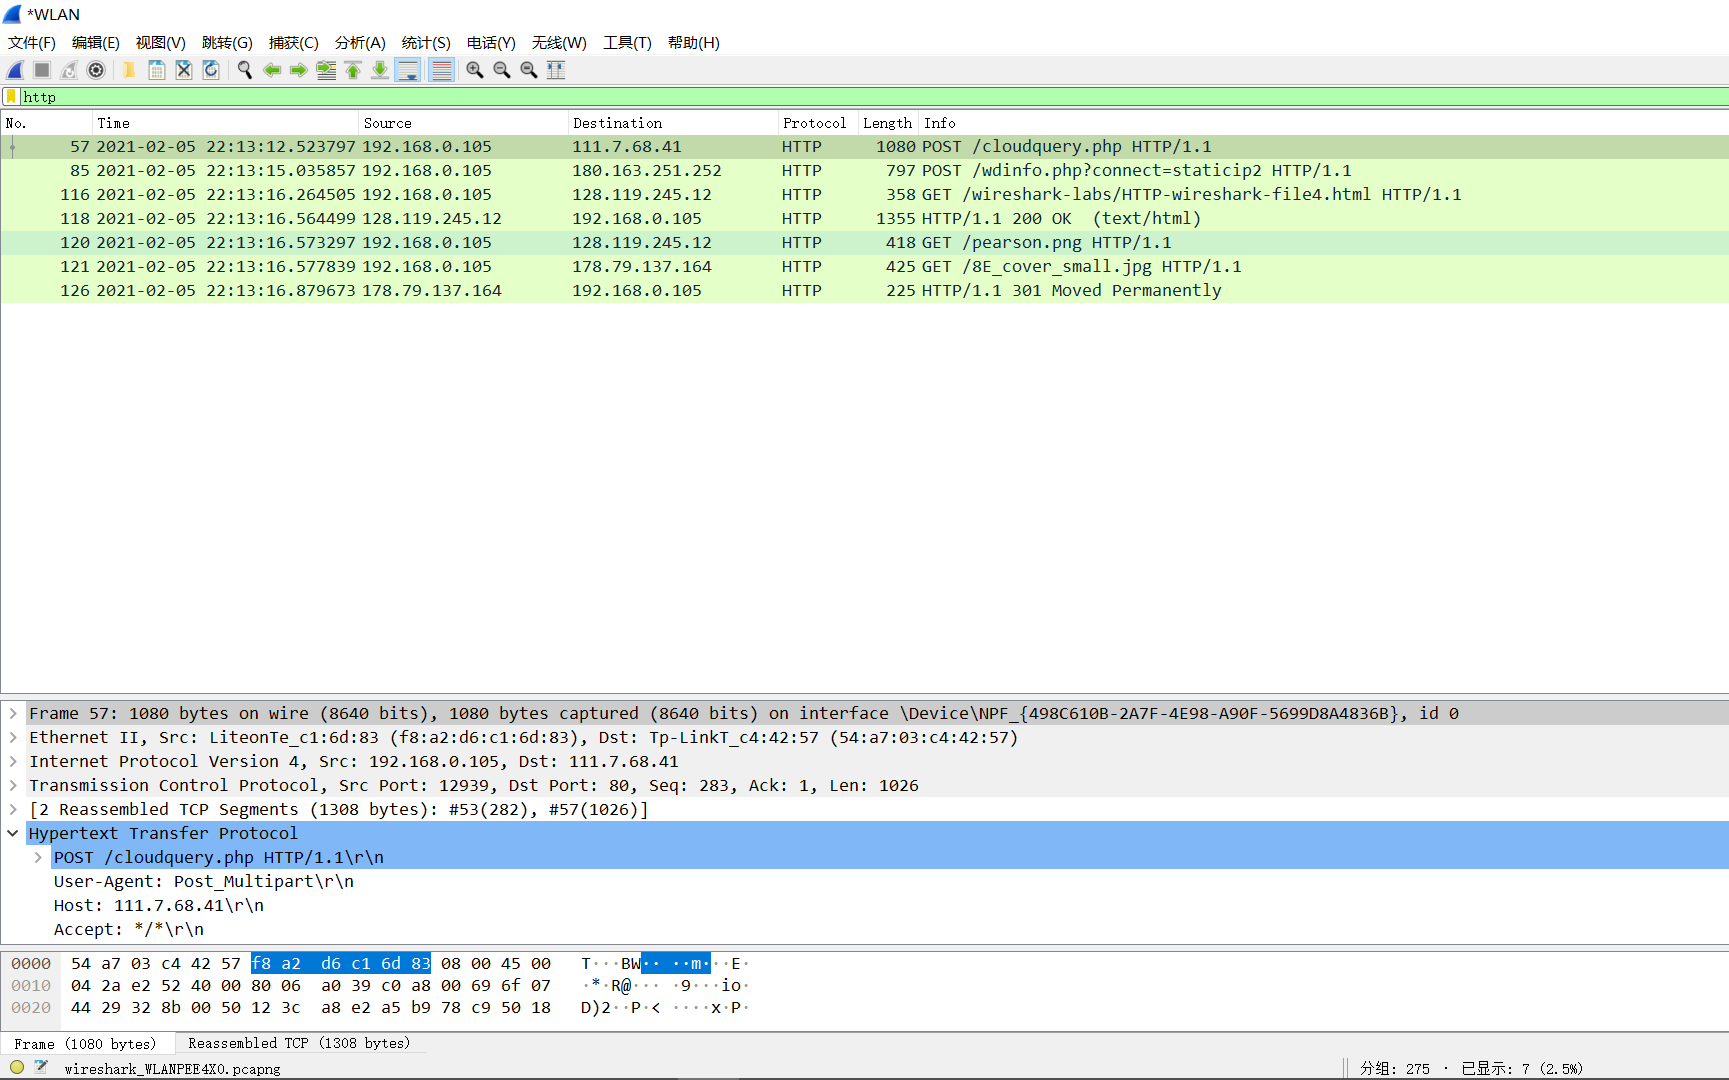1729x1080 pixels.
Task: Open the 跳转(G) menu
Action: coord(227,43)
